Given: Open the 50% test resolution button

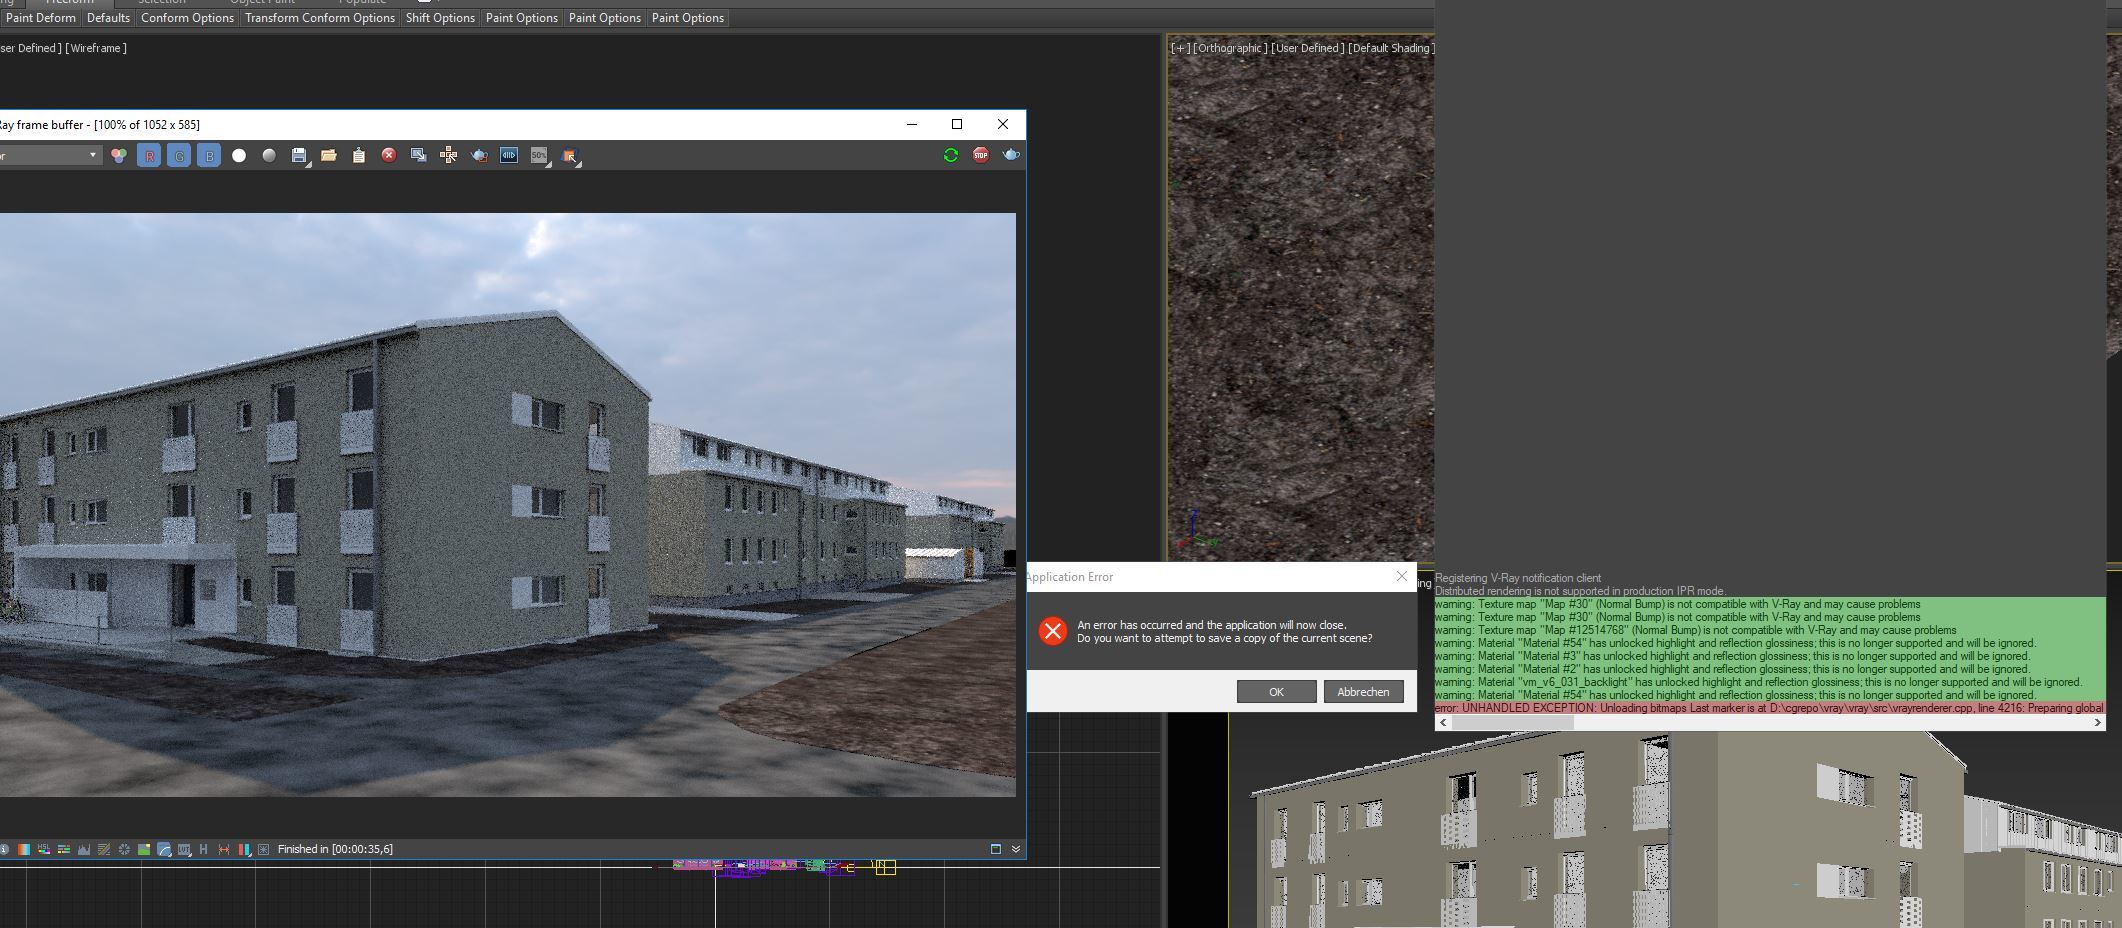Looking at the screenshot, I should click(540, 155).
